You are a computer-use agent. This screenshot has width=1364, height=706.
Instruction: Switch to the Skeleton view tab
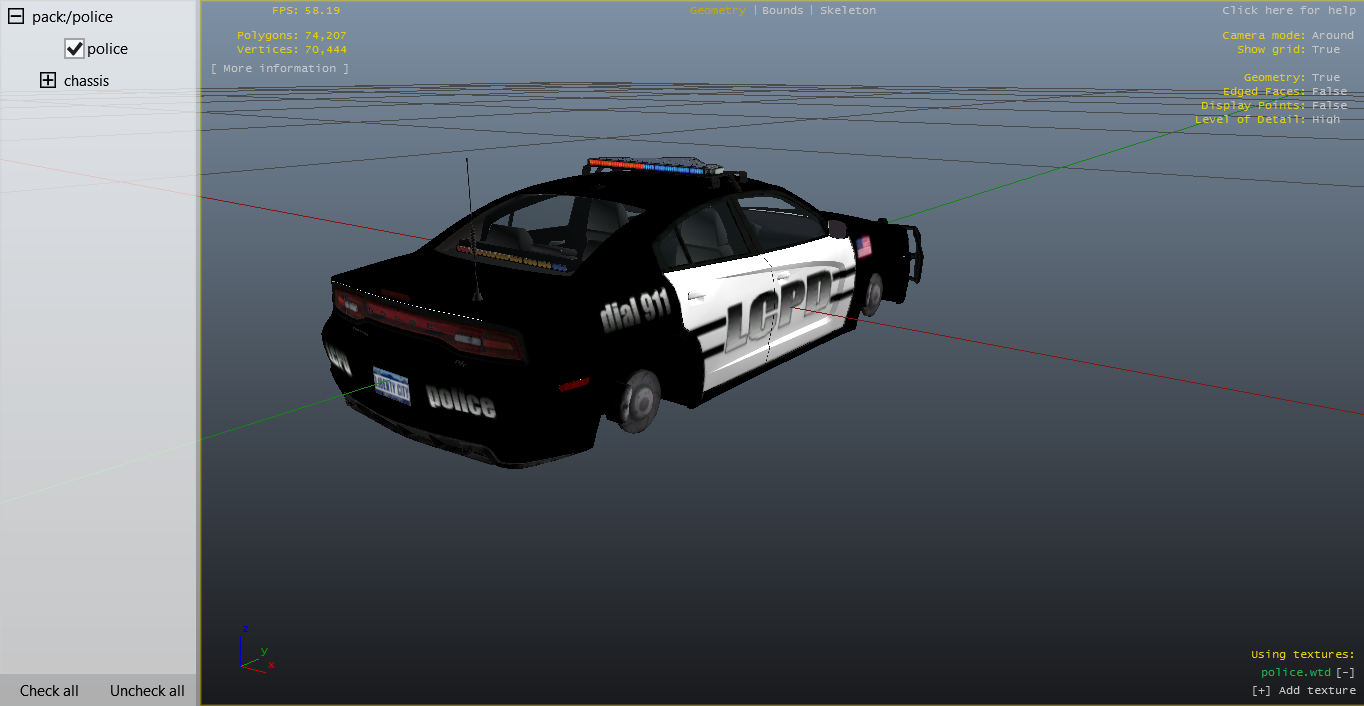point(848,11)
